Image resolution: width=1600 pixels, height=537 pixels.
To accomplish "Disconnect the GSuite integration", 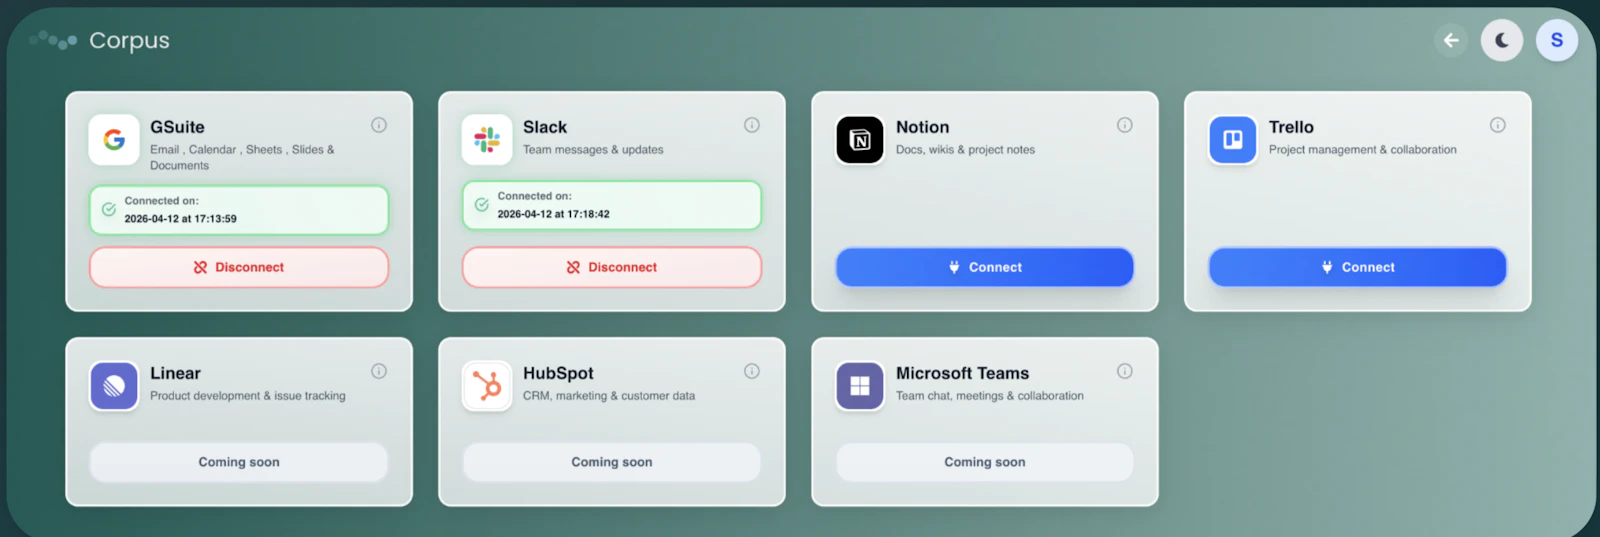I will 239,267.
